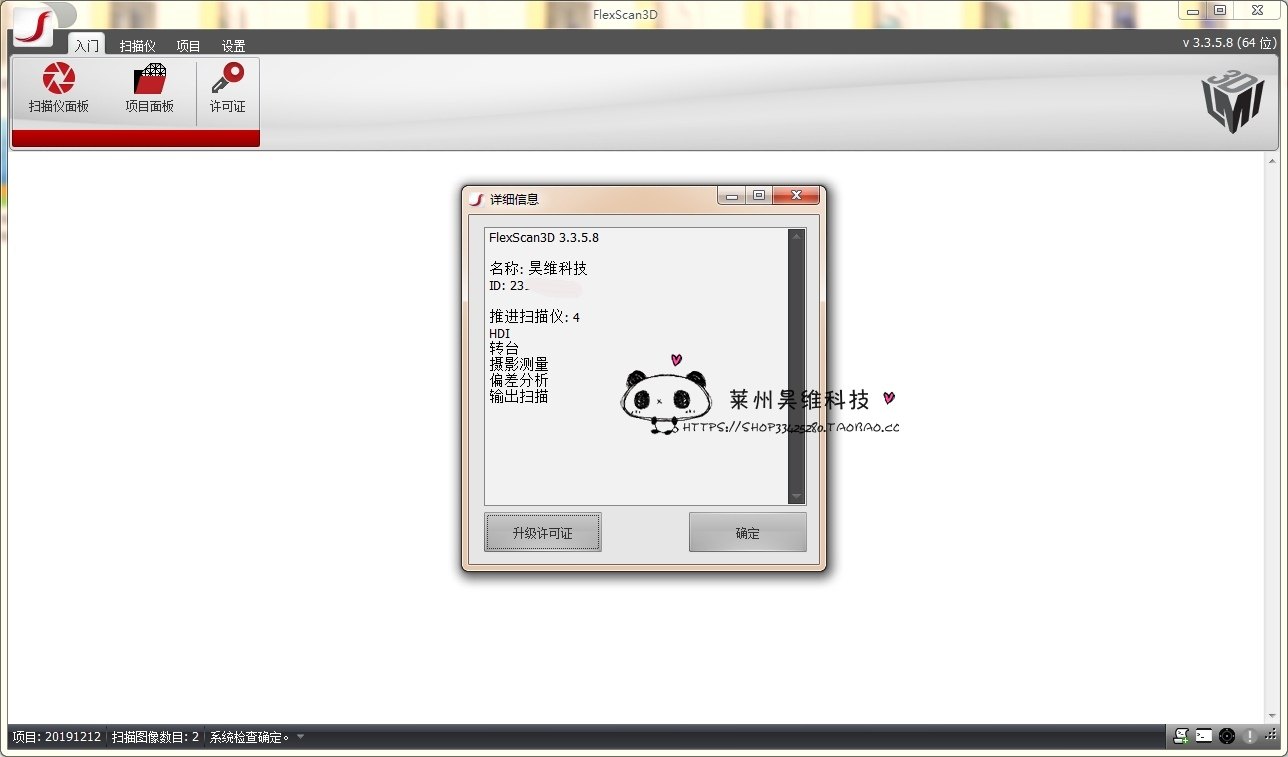This screenshot has height=757, width=1288.
Task: Close the 详细信息 dialog window
Action: [795, 196]
